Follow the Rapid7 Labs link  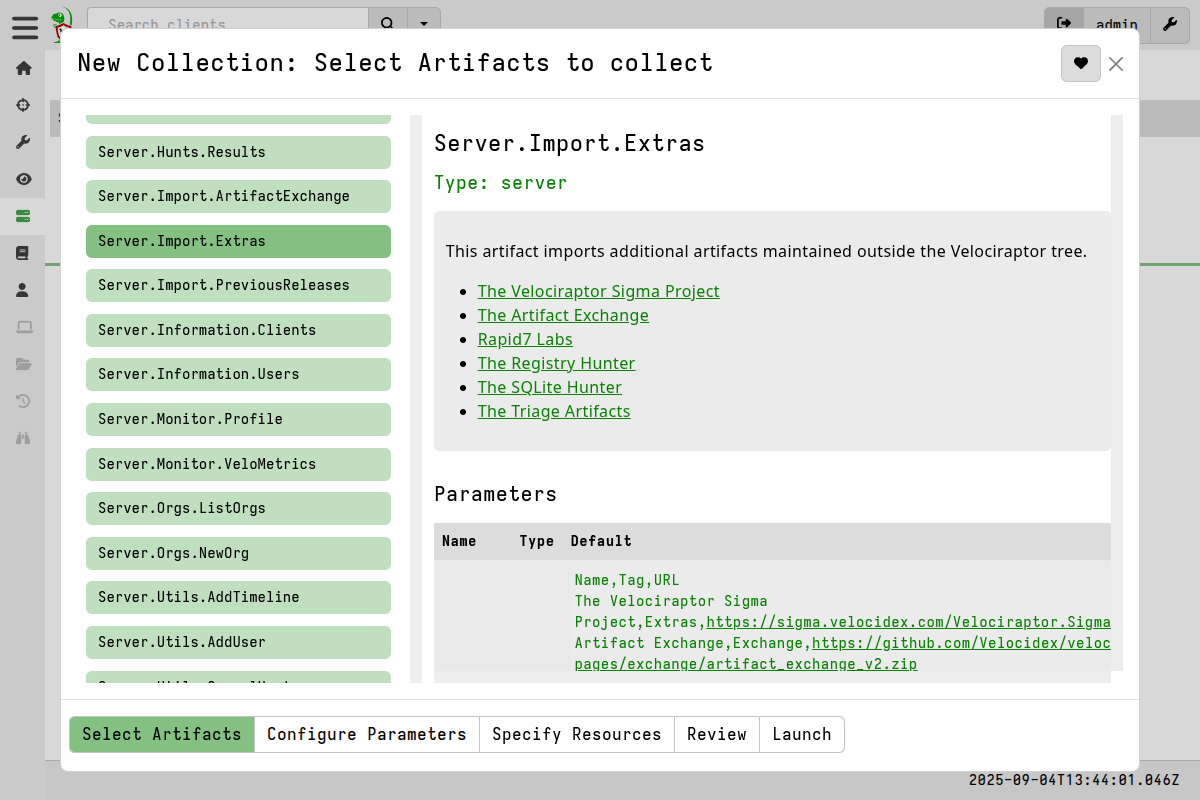pos(525,339)
